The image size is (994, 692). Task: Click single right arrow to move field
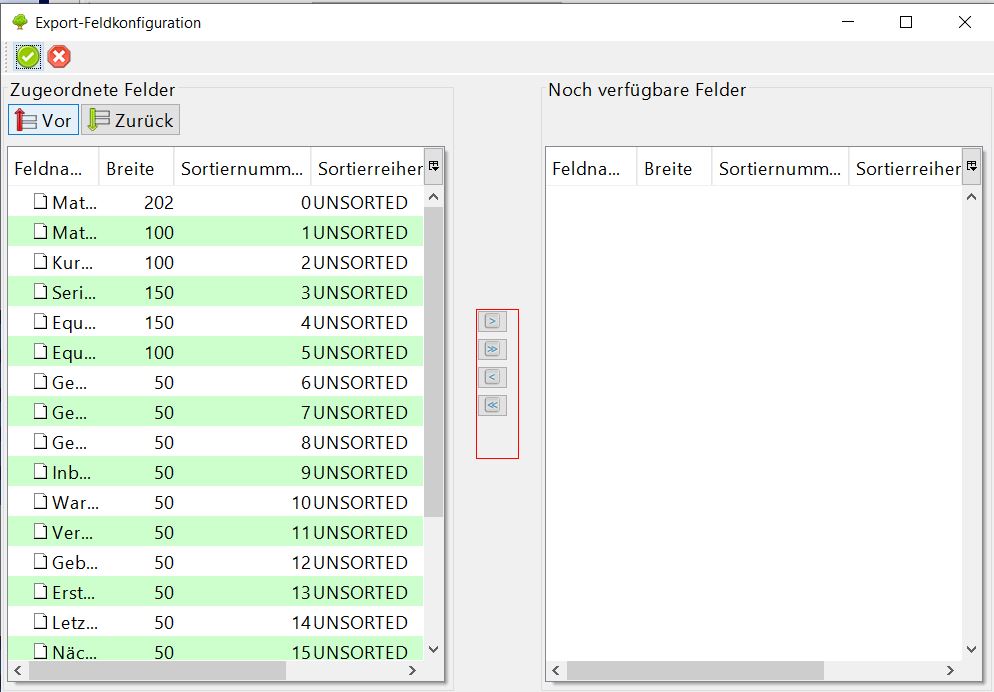pos(494,321)
